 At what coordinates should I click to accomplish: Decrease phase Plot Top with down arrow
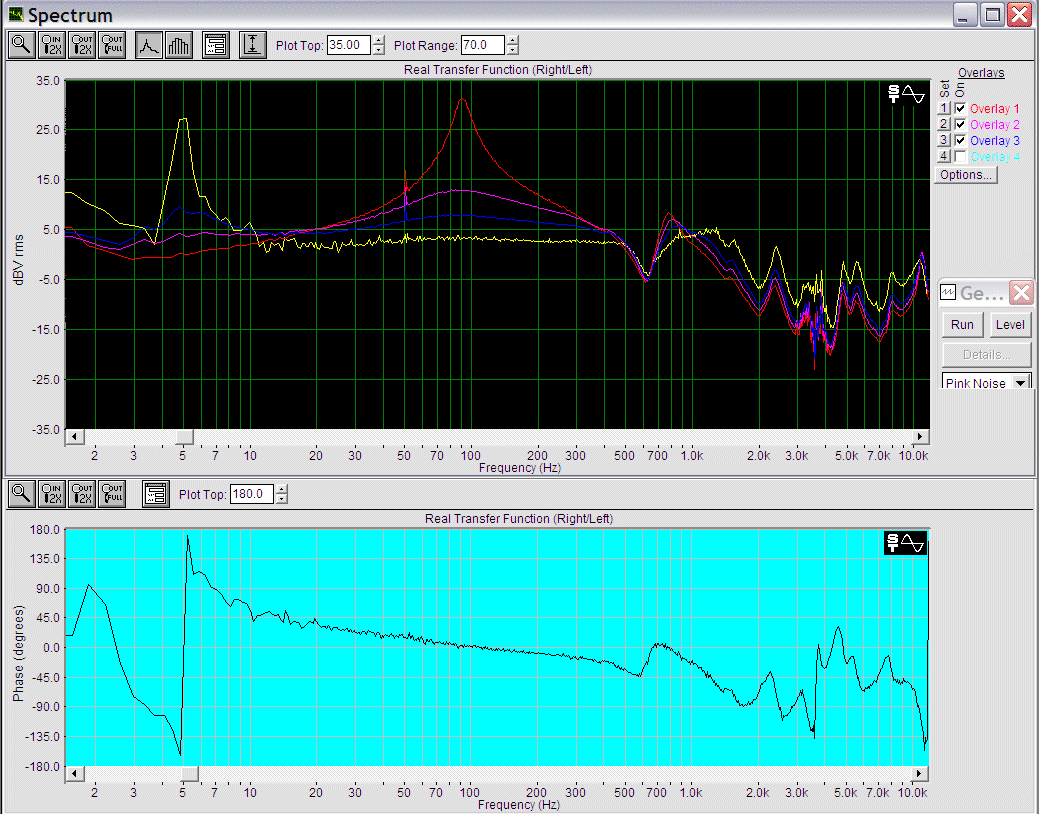tap(282, 499)
